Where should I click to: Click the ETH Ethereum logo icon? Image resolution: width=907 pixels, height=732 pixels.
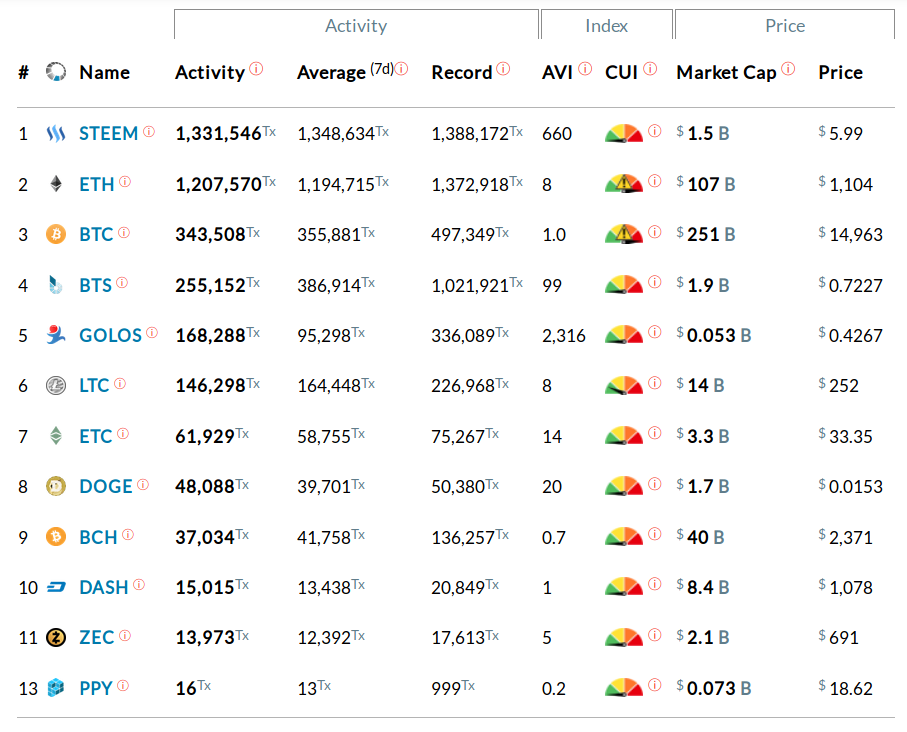[56, 185]
